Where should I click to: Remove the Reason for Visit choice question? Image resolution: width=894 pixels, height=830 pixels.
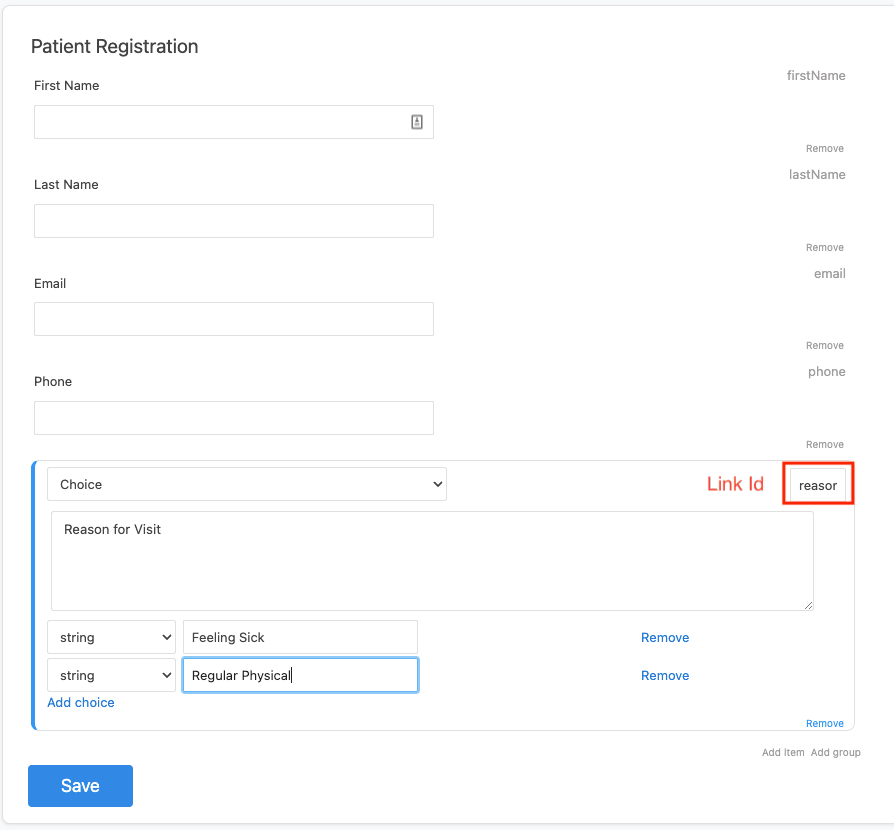click(824, 723)
